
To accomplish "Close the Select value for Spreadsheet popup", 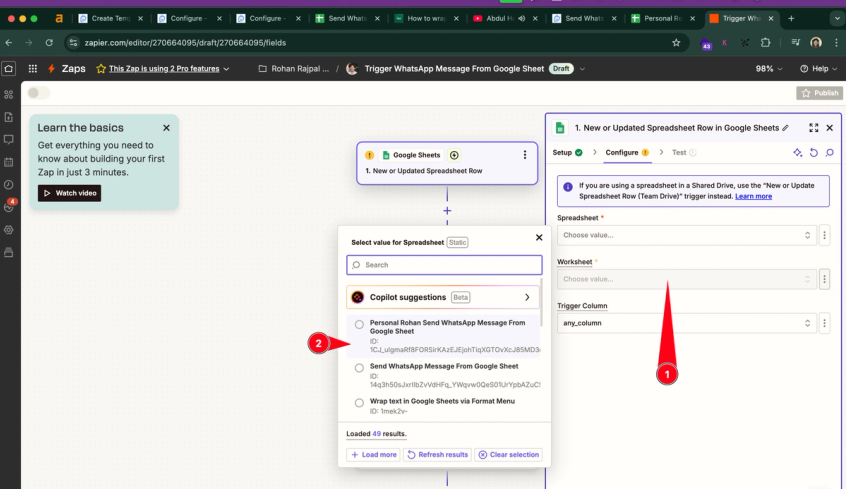I will tap(539, 237).
